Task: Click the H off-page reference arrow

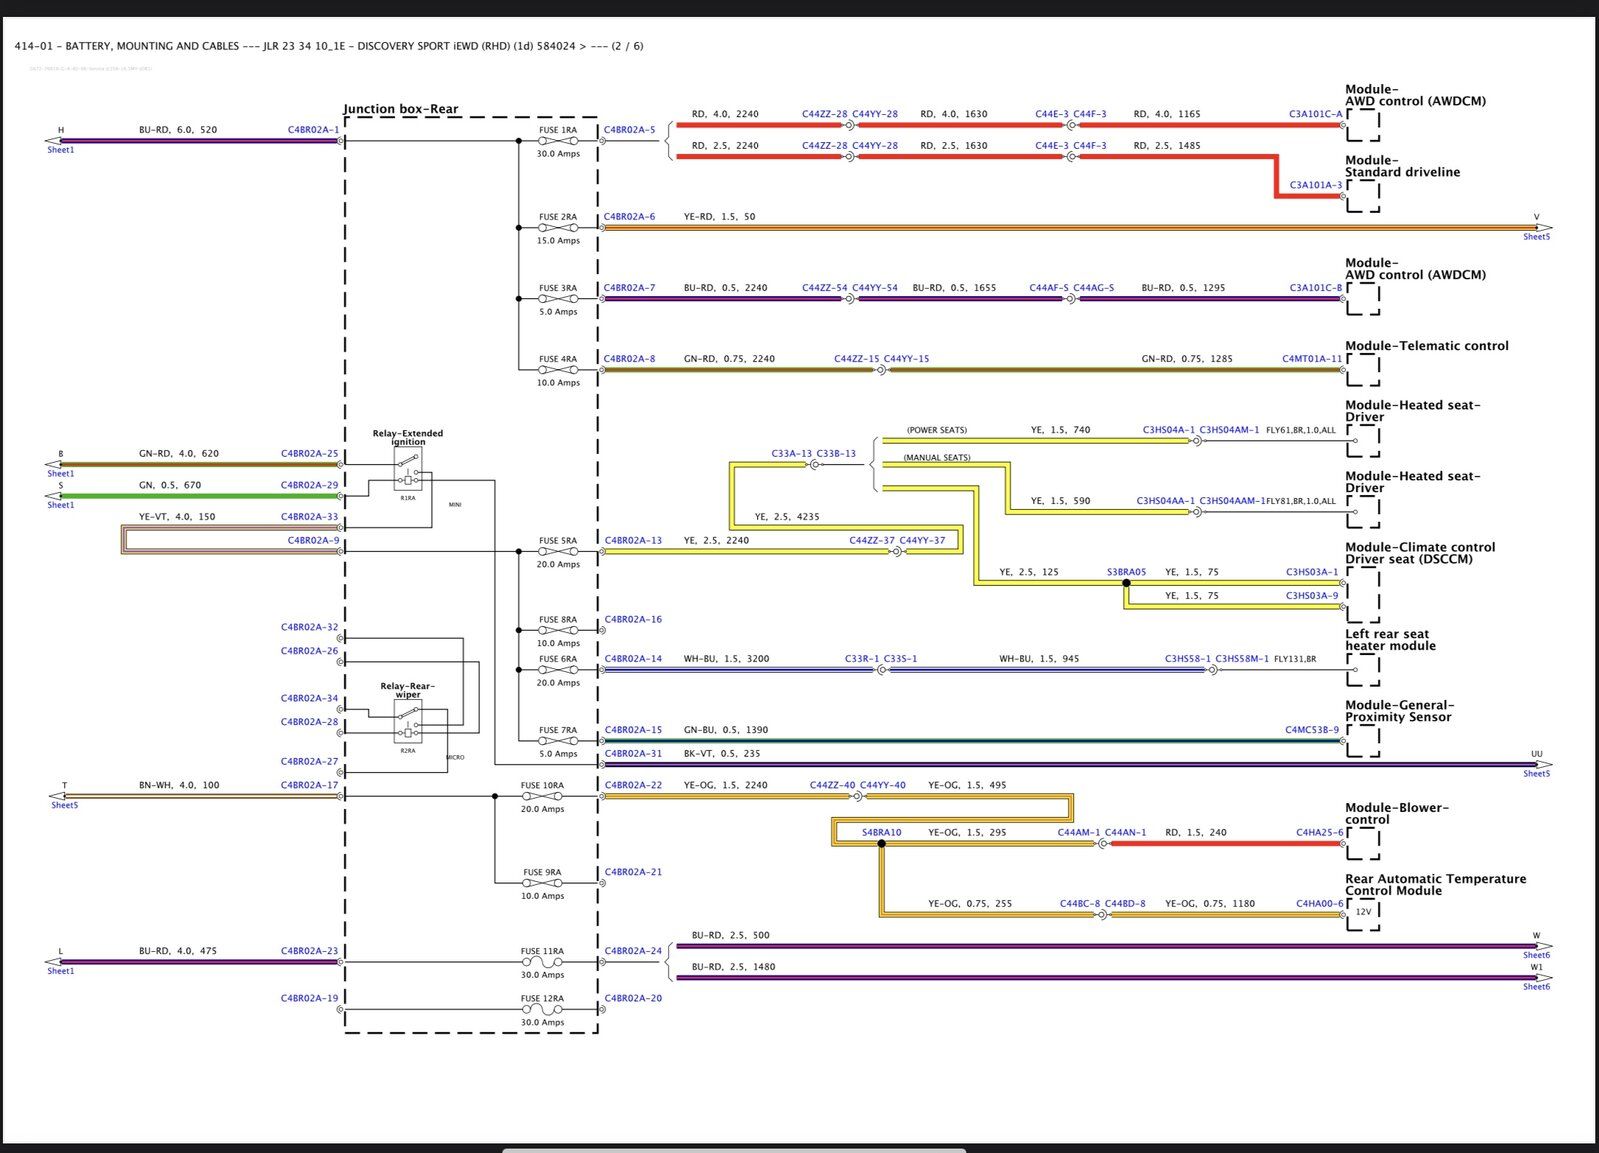Action: point(54,141)
